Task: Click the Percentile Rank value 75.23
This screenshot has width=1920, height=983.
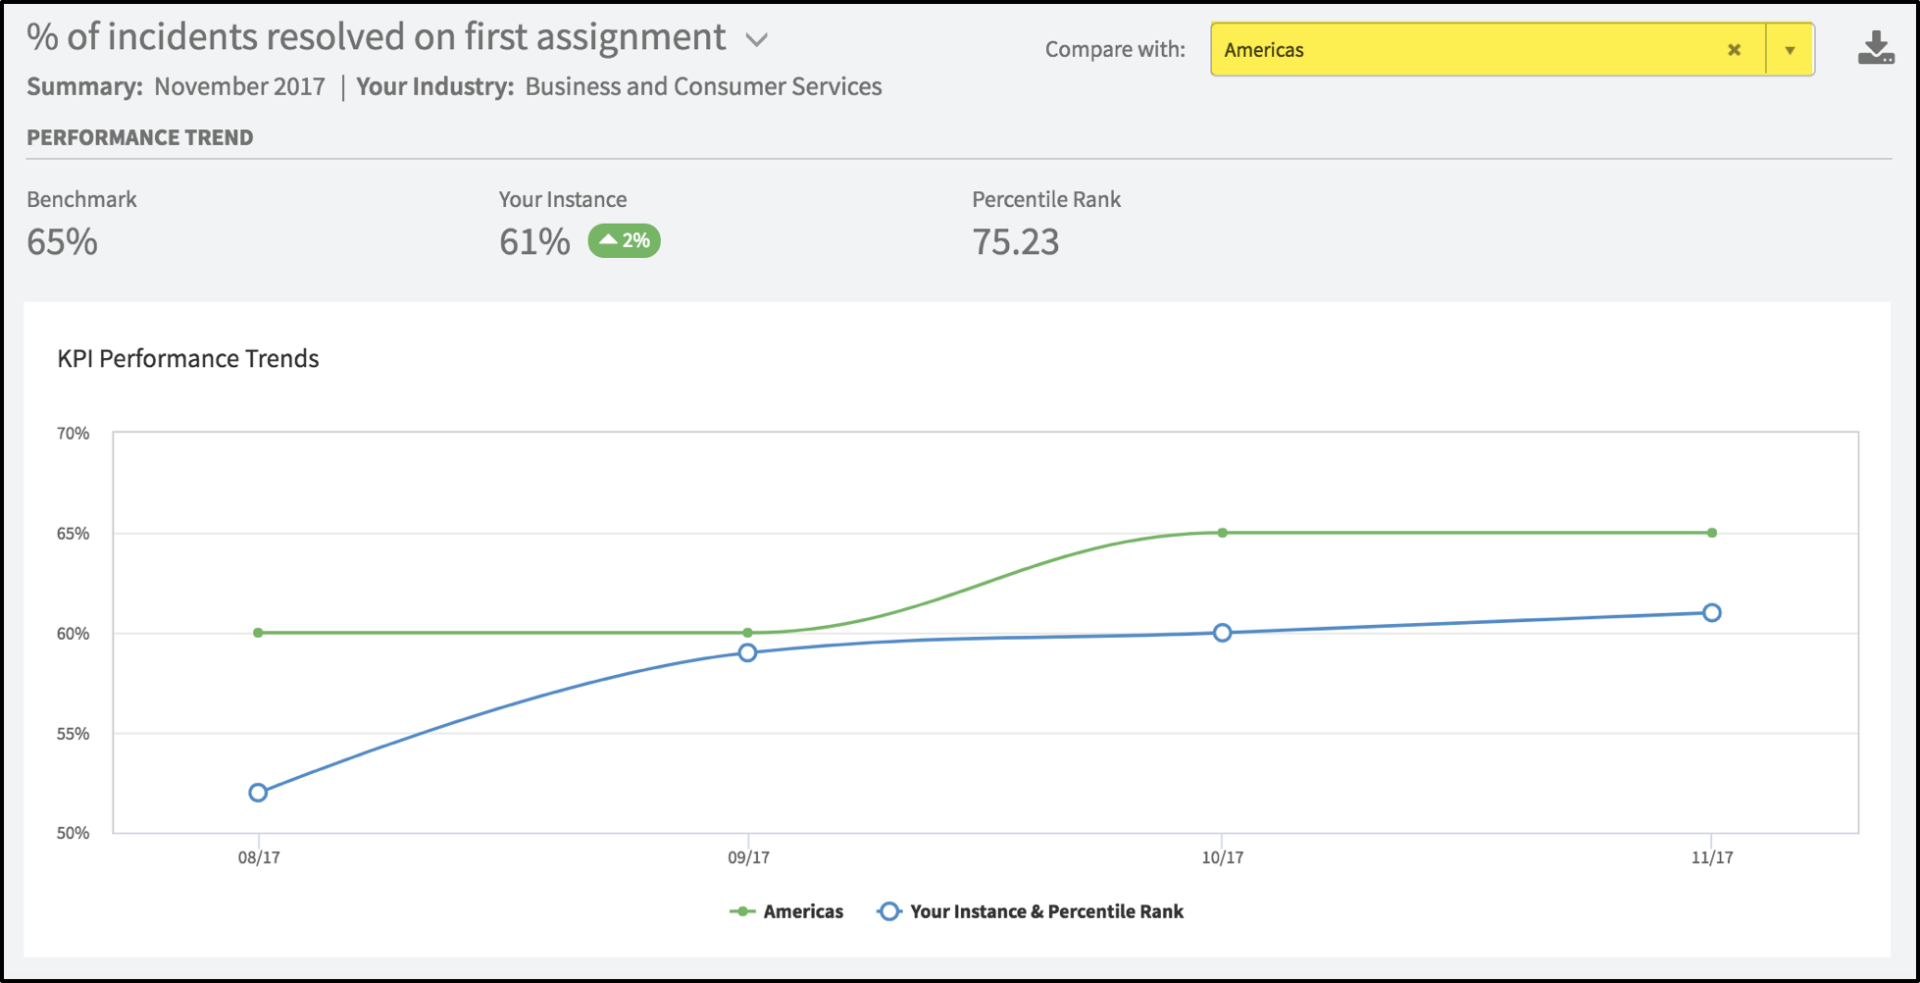Action: 1015,241
